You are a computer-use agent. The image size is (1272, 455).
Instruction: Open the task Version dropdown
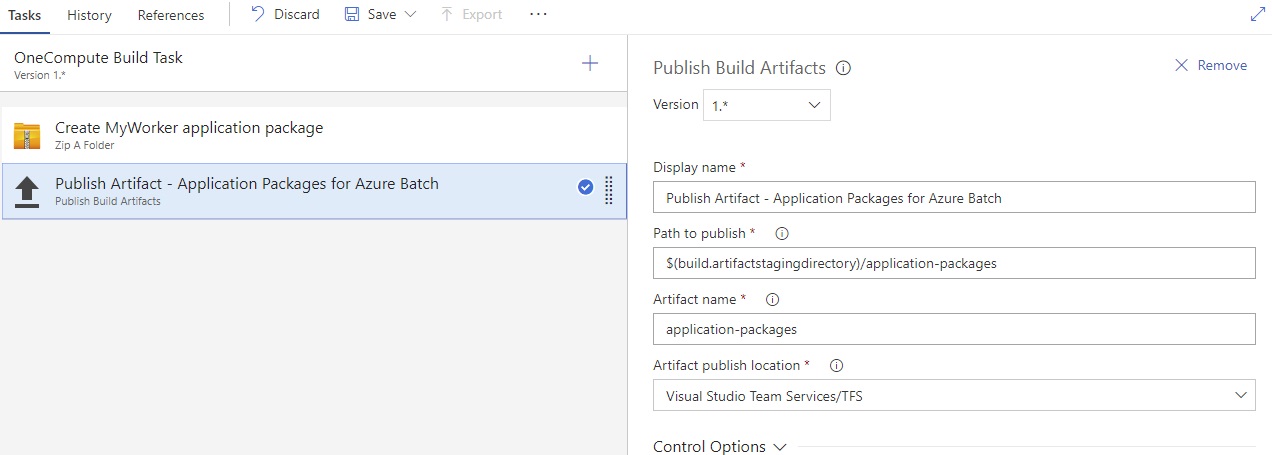pos(766,105)
